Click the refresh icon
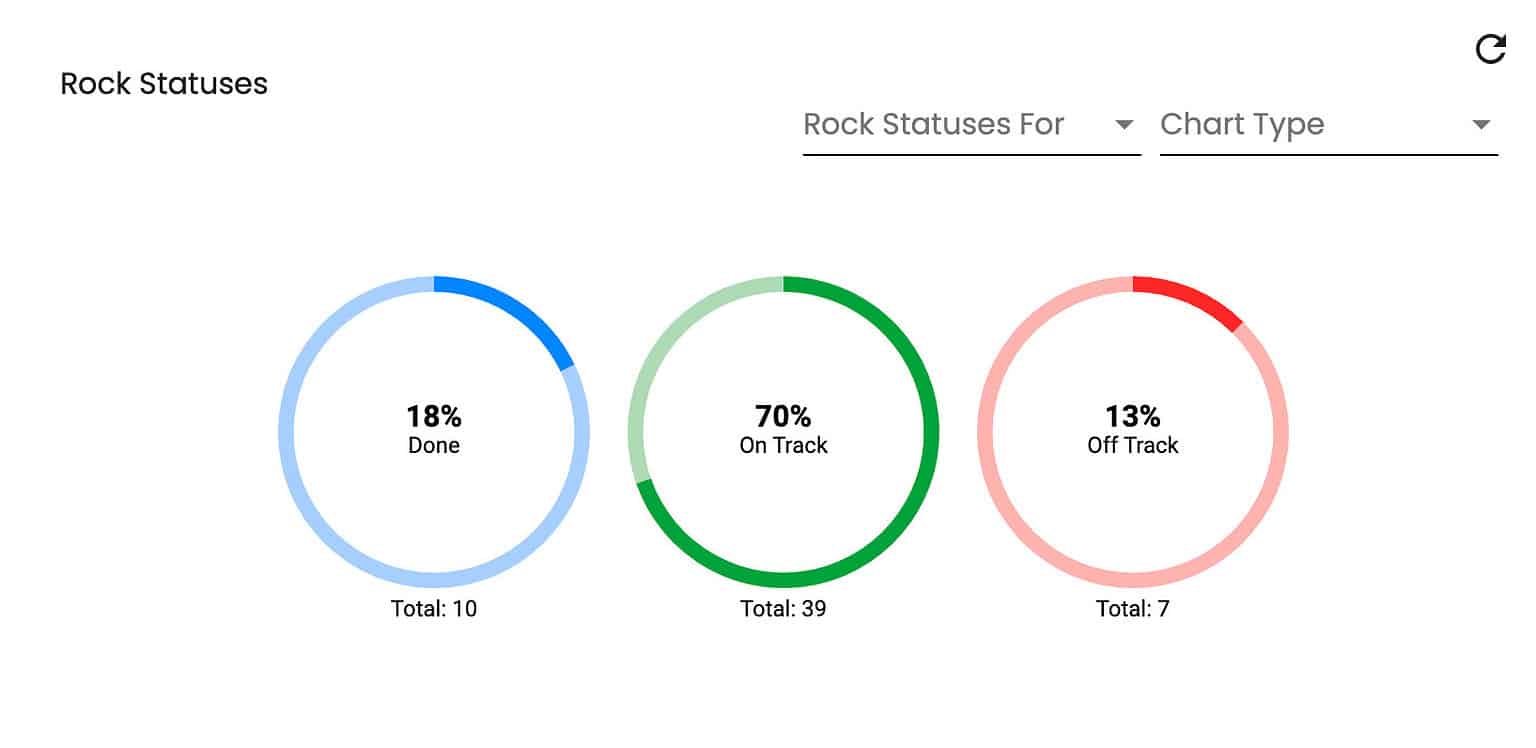The image size is (1536, 748). 1490,49
